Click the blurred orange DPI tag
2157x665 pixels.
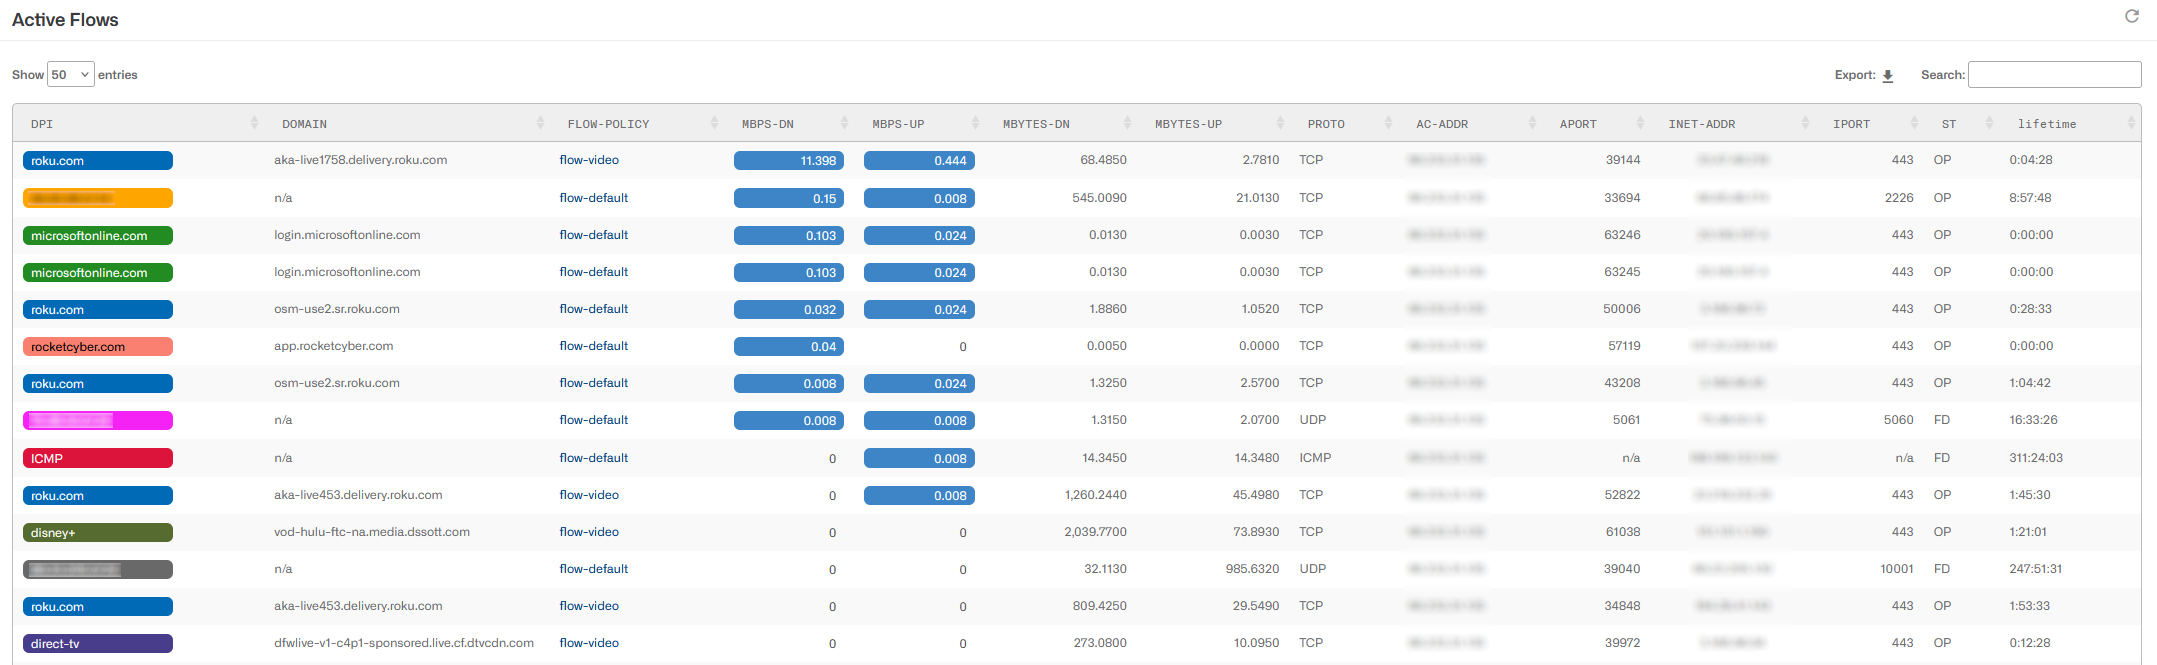pyautogui.click(x=98, y=198)
